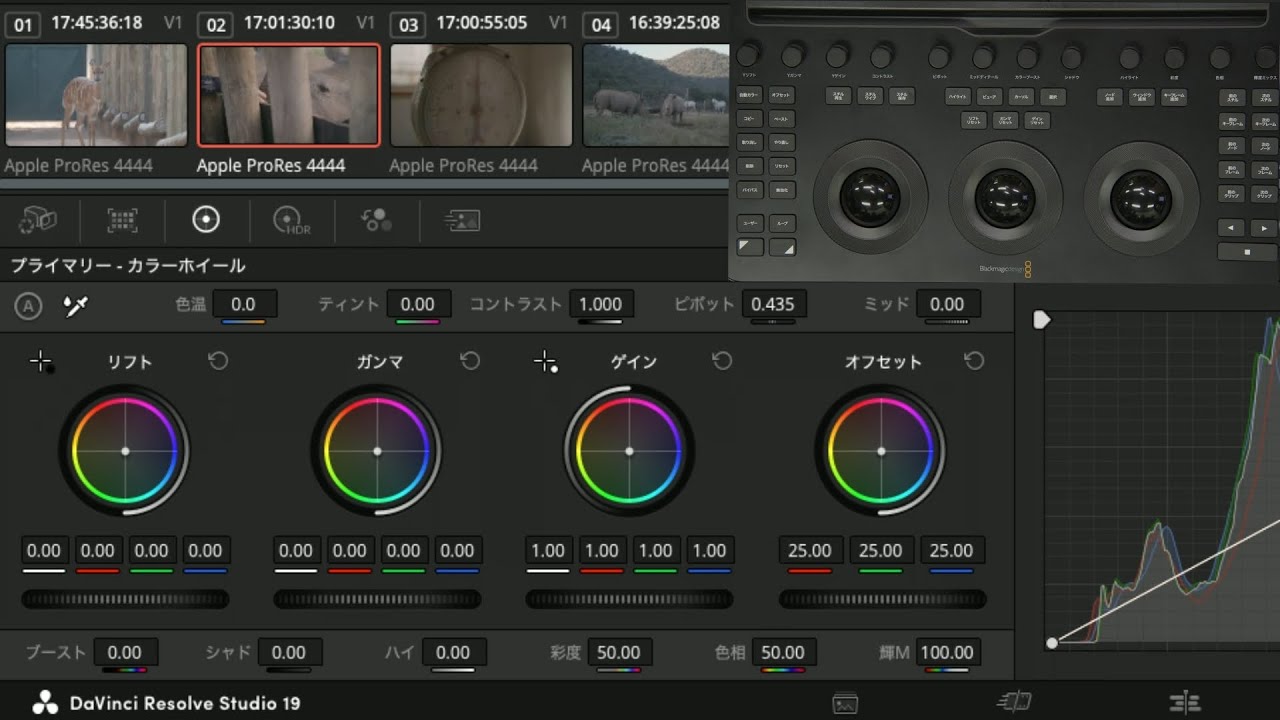Click the crosshair picker beside リフト (Lift)
1280x720 pixels.
[43, 362]
